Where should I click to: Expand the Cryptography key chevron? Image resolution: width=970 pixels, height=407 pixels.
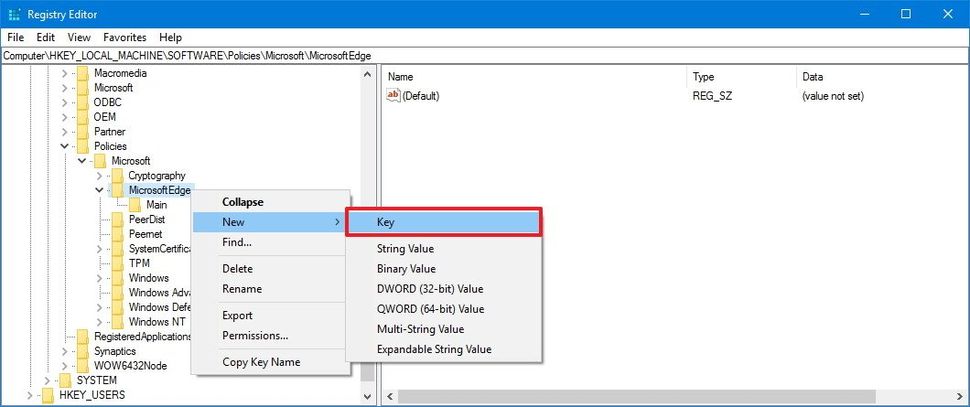click(100, 176)
